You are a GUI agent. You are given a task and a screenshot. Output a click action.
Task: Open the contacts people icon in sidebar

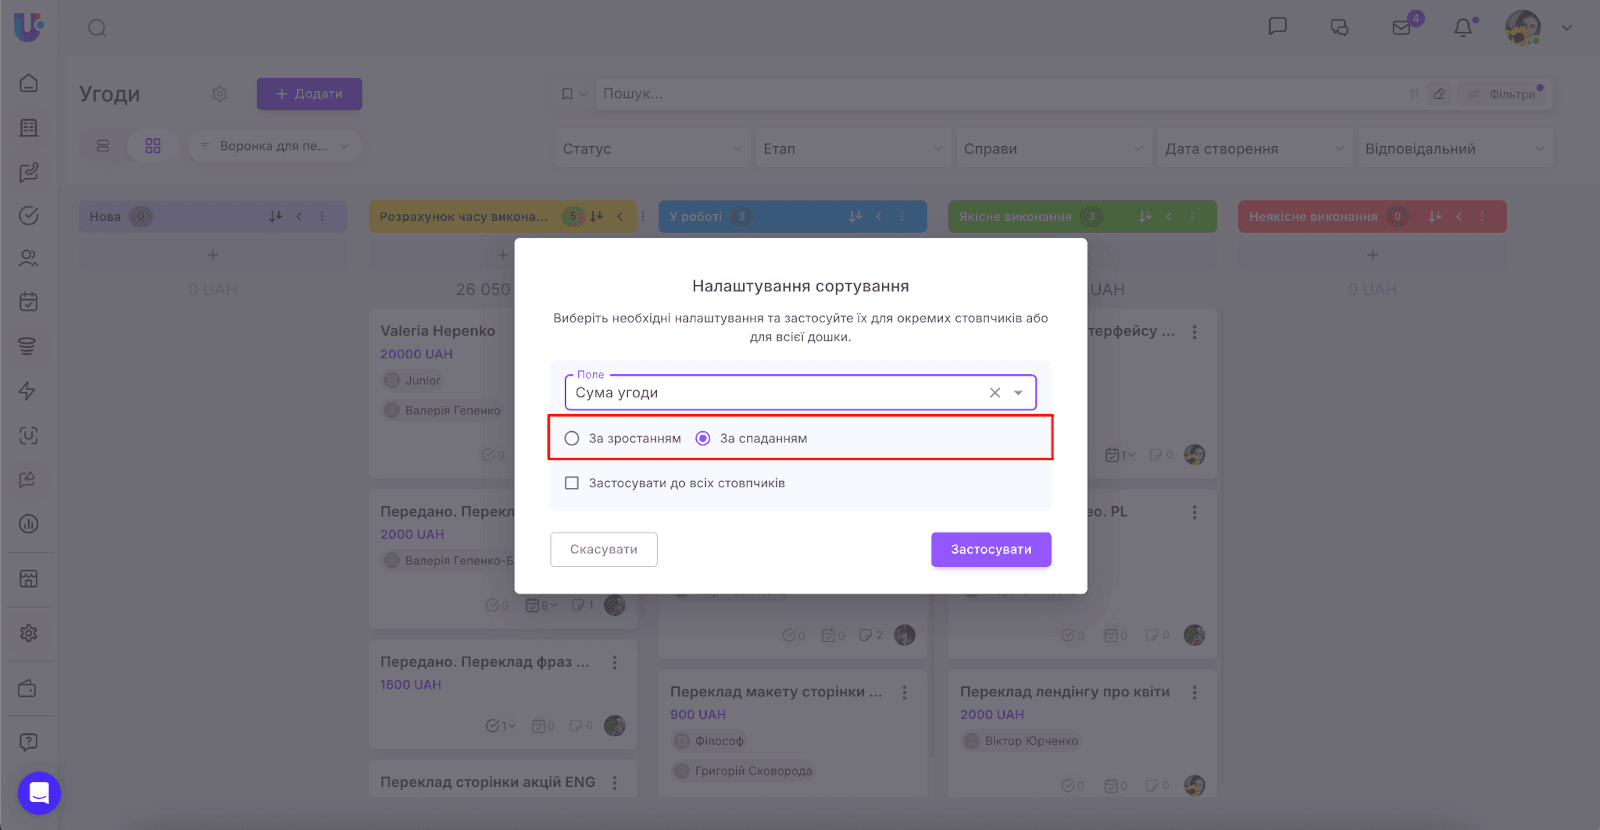(29, 258)
